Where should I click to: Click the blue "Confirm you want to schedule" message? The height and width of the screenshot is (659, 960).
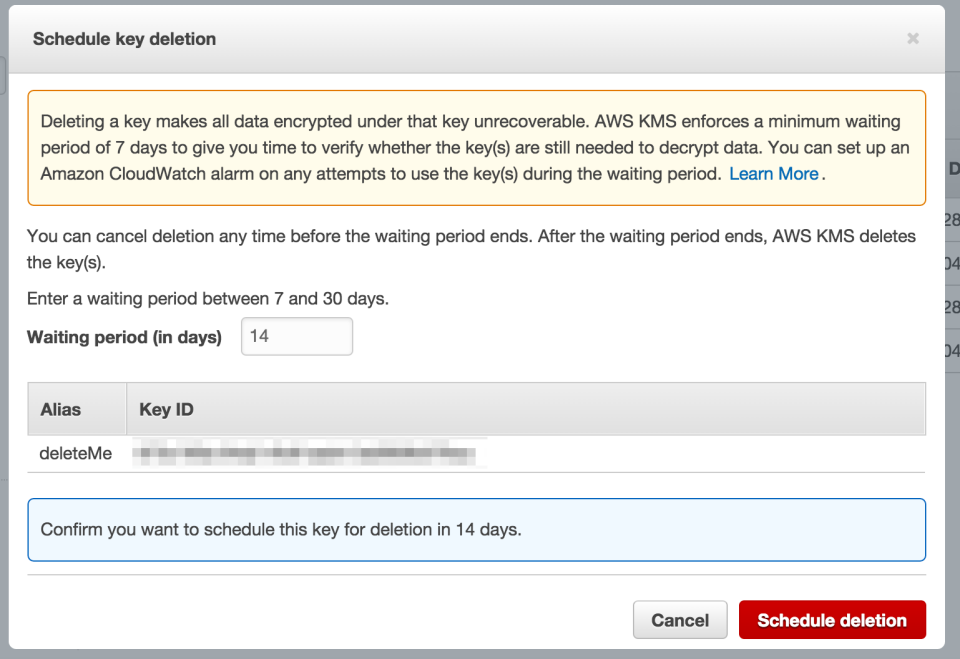coord(281,529)
